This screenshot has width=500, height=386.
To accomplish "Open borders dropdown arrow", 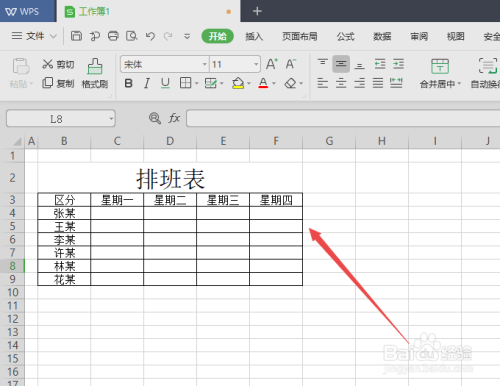I will click(x=196, y=83).
